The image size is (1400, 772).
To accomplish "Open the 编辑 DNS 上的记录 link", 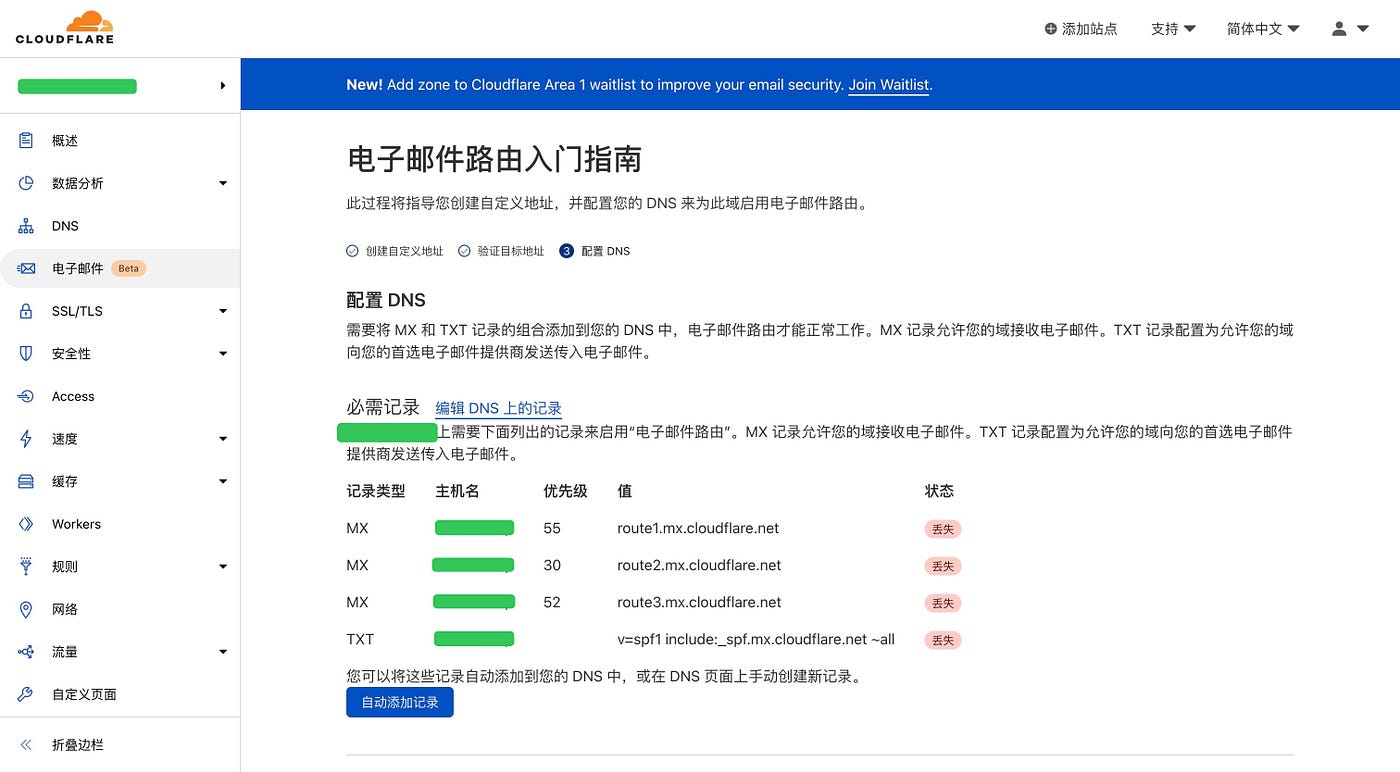I will coord(498,408).
